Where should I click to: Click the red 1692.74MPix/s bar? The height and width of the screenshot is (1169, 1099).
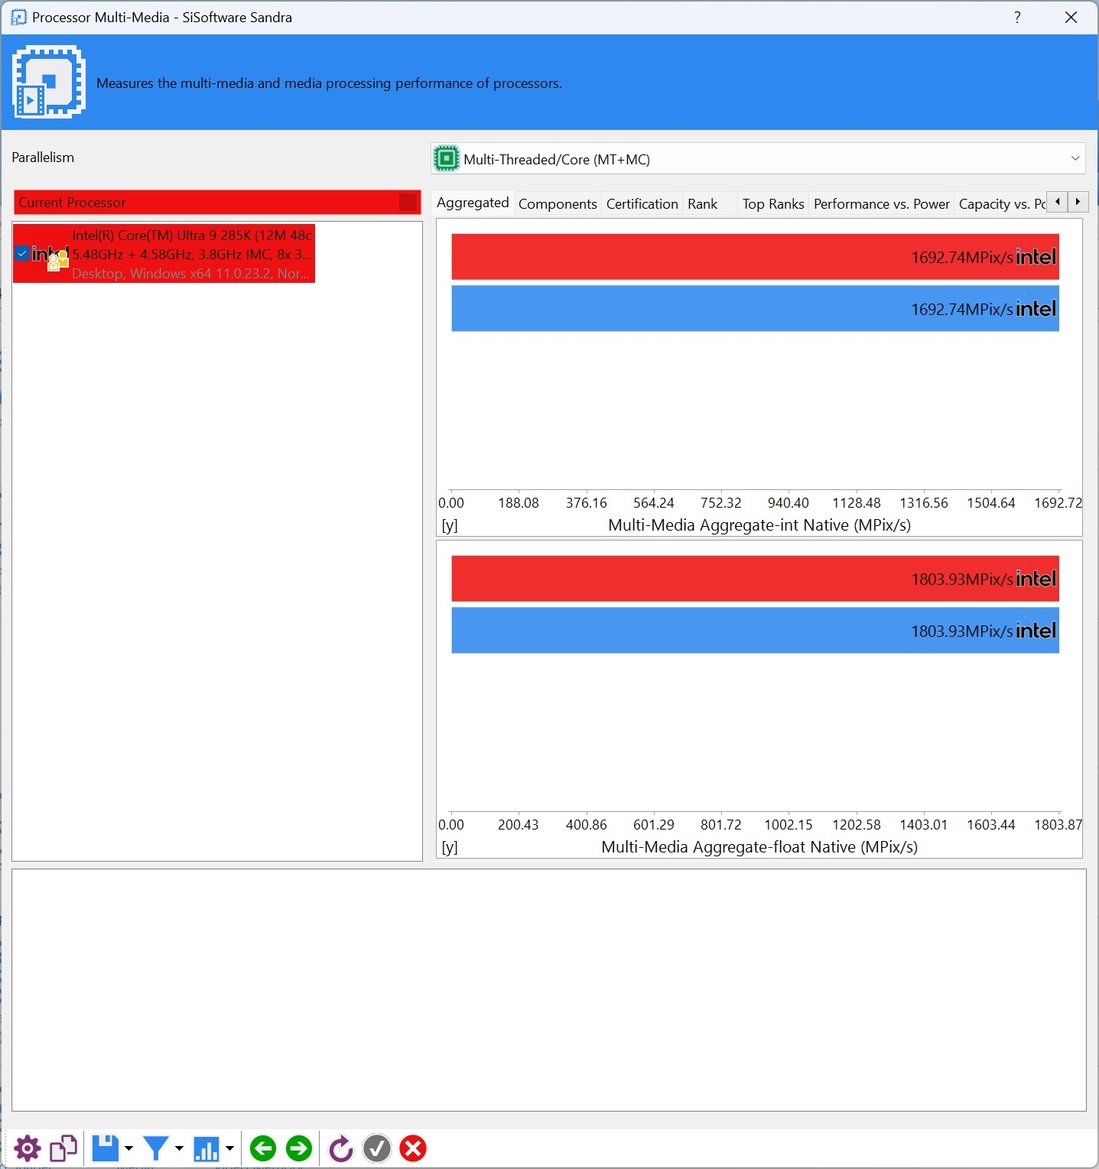tap(755, 257)
